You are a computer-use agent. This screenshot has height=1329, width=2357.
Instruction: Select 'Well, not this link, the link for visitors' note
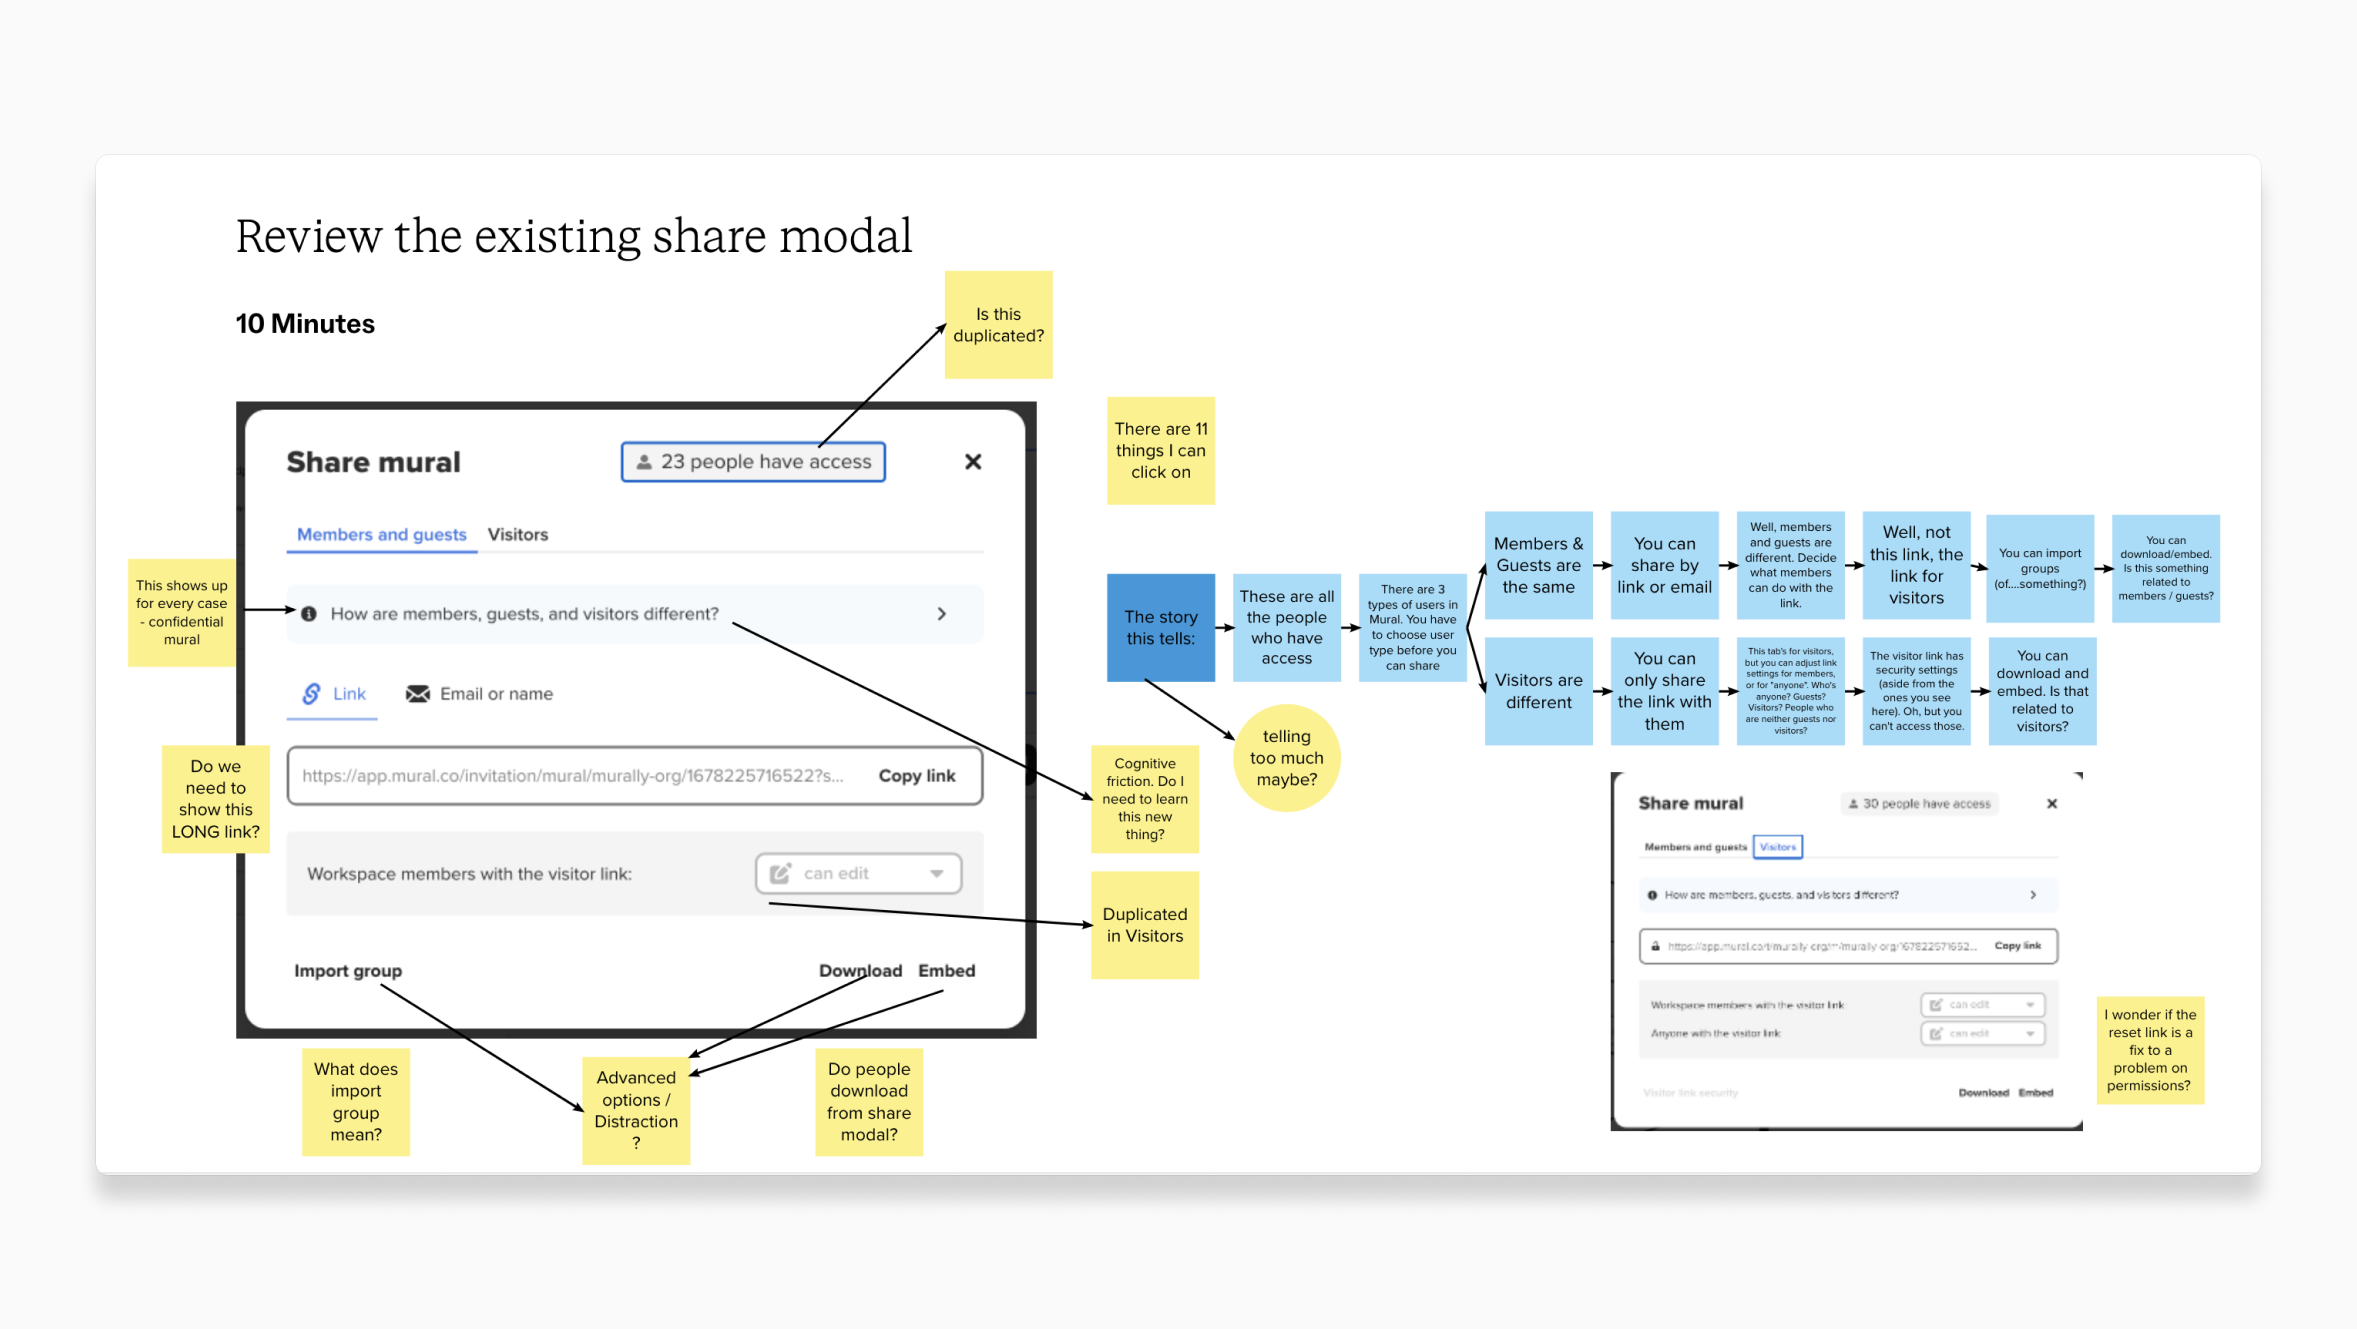pyautogui.click(x=1917, y=566)
